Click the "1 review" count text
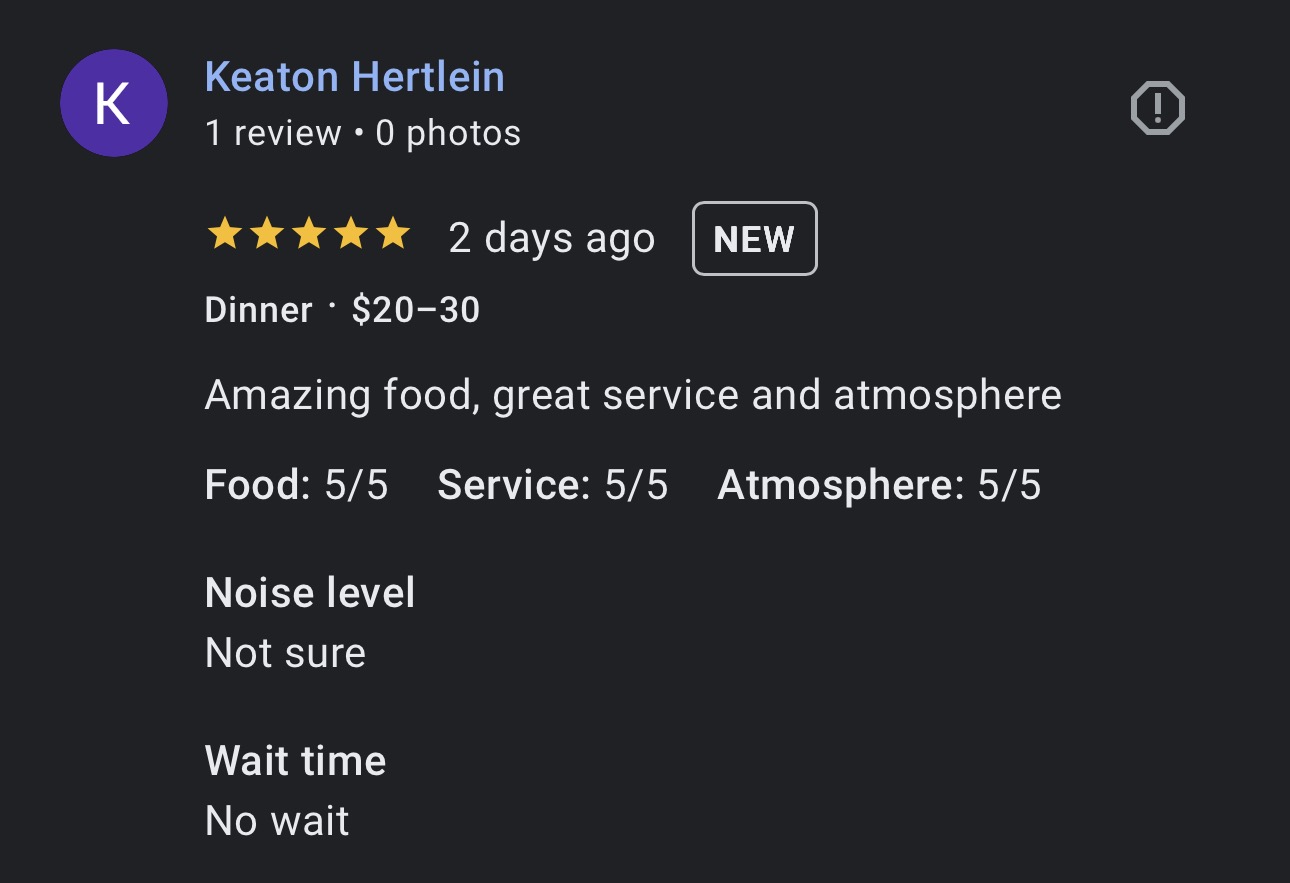1290x883 pixels. [272, 133]
